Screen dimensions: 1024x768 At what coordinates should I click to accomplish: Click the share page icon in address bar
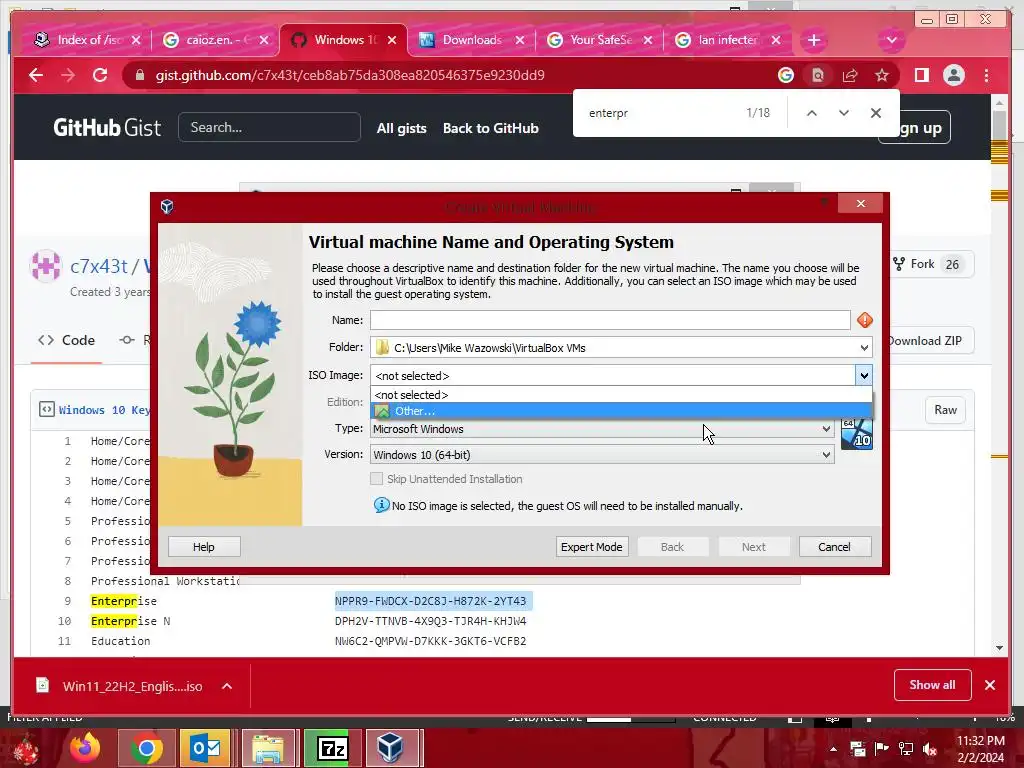click(x=850, y=76)
